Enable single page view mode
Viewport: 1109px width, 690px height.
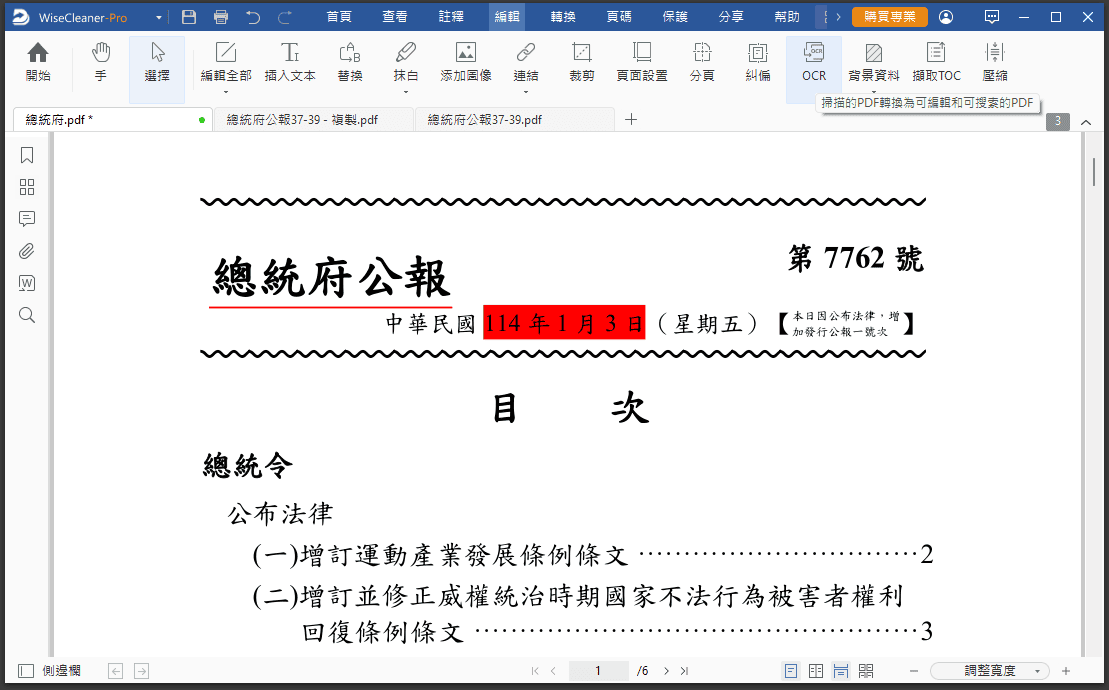click(x=791, y=671)
